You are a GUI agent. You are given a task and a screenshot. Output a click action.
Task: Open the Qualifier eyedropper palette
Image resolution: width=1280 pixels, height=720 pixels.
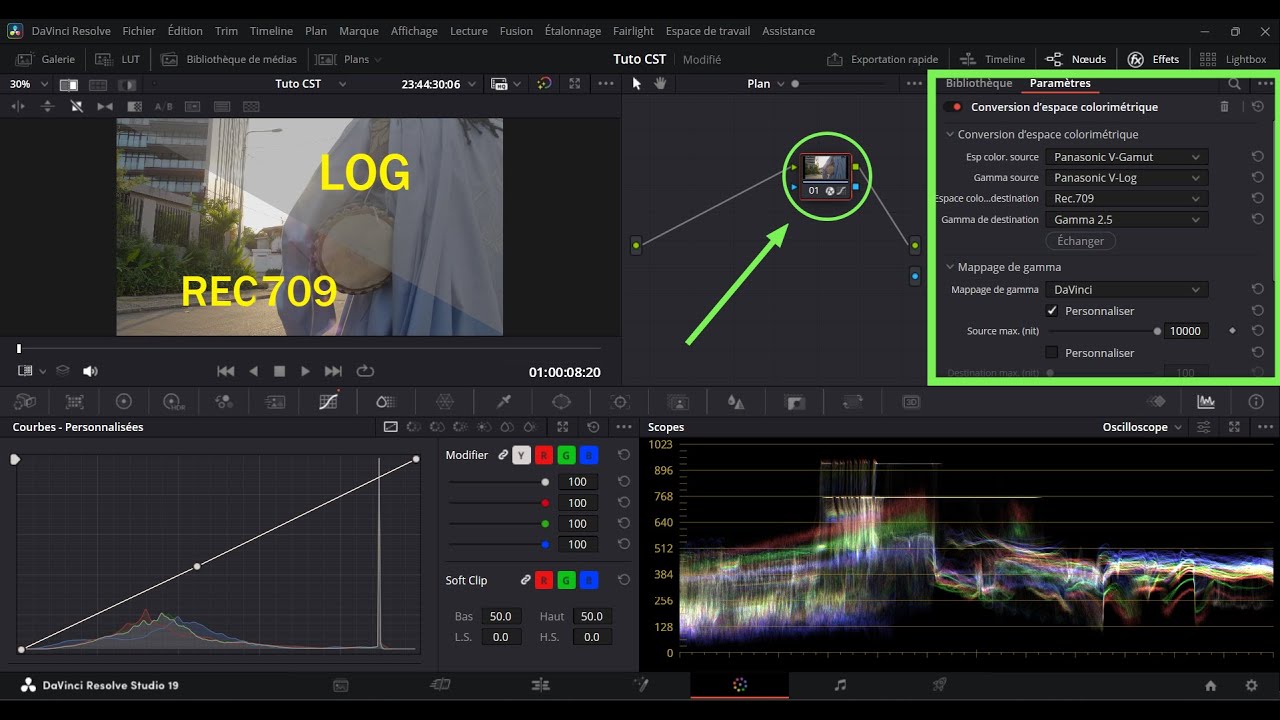click(505, 401)
